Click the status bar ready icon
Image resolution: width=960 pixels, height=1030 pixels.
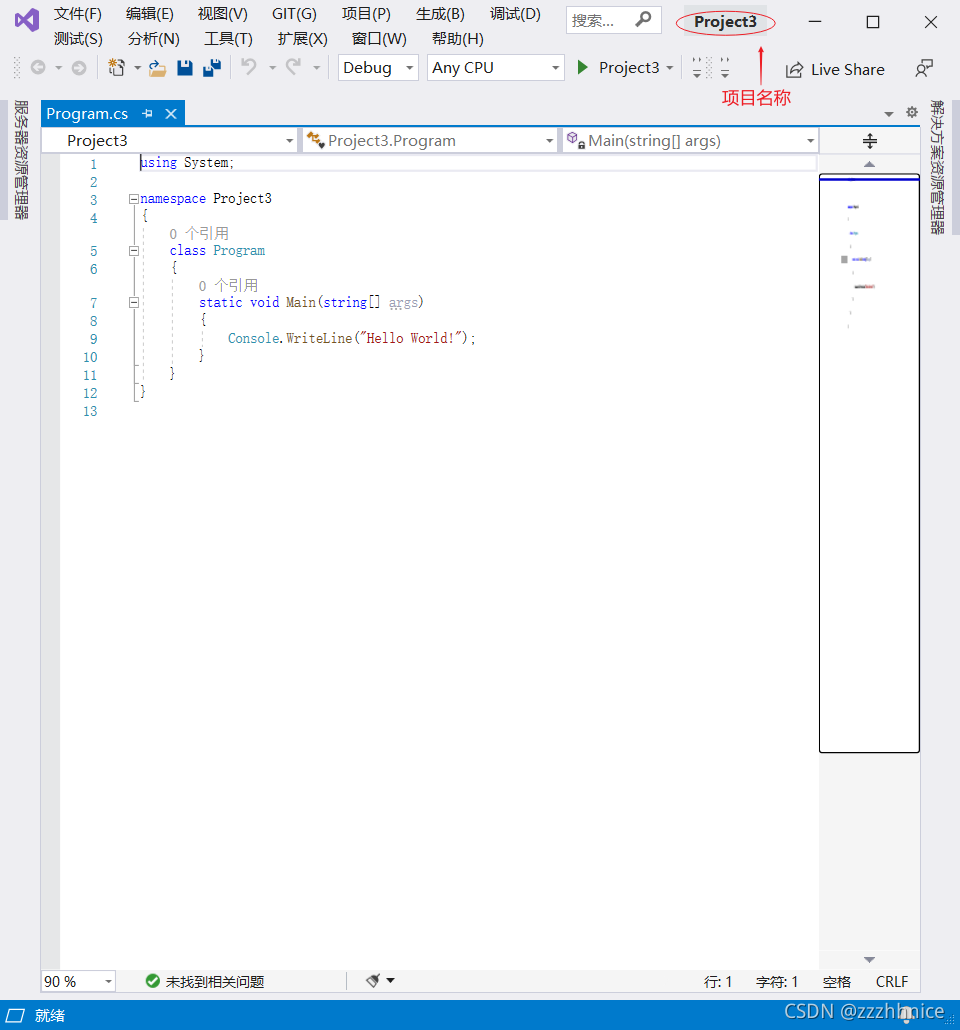pyautogui.click(x=15, y=1016)
